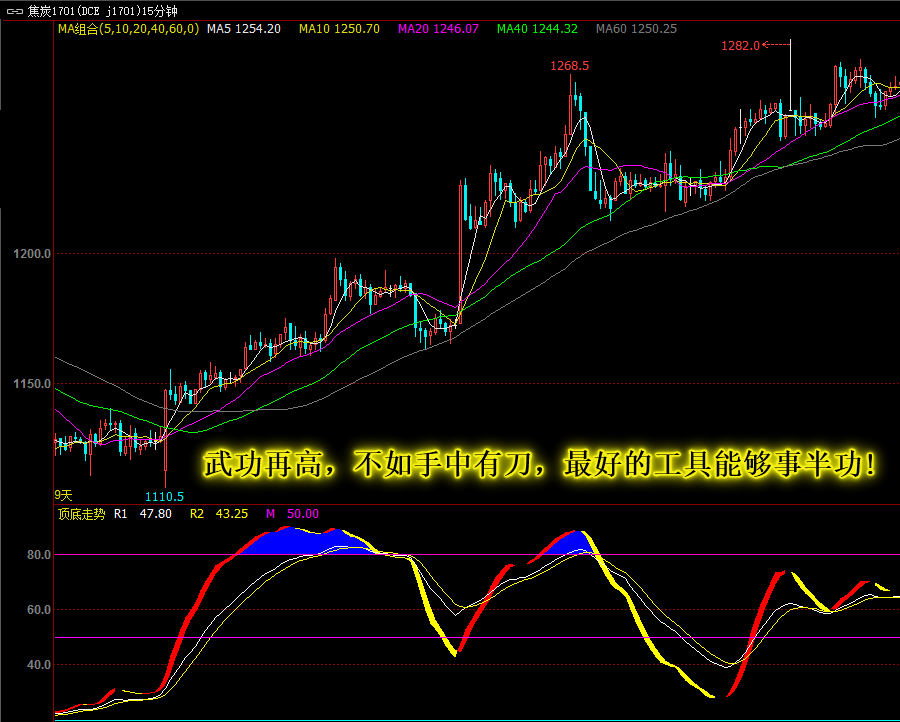Click the 1200.0 price axis label
Screen dimensions: 900x722
(32, 254)
